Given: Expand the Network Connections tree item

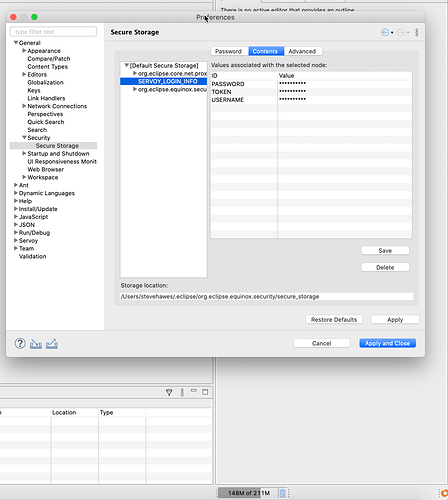Looking at the screenshot, I should [x=24, y=106].
